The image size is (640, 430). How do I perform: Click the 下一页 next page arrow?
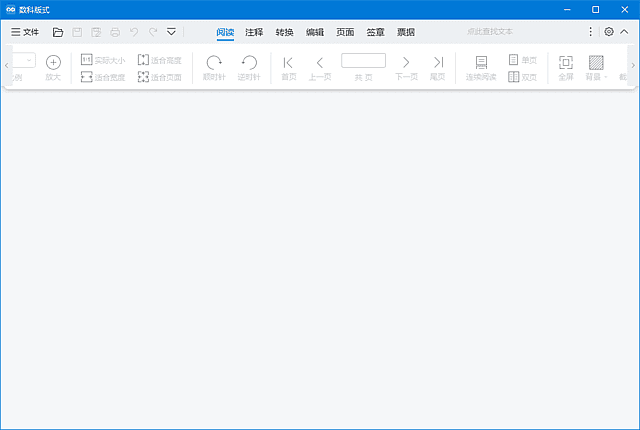click(406, 67)
